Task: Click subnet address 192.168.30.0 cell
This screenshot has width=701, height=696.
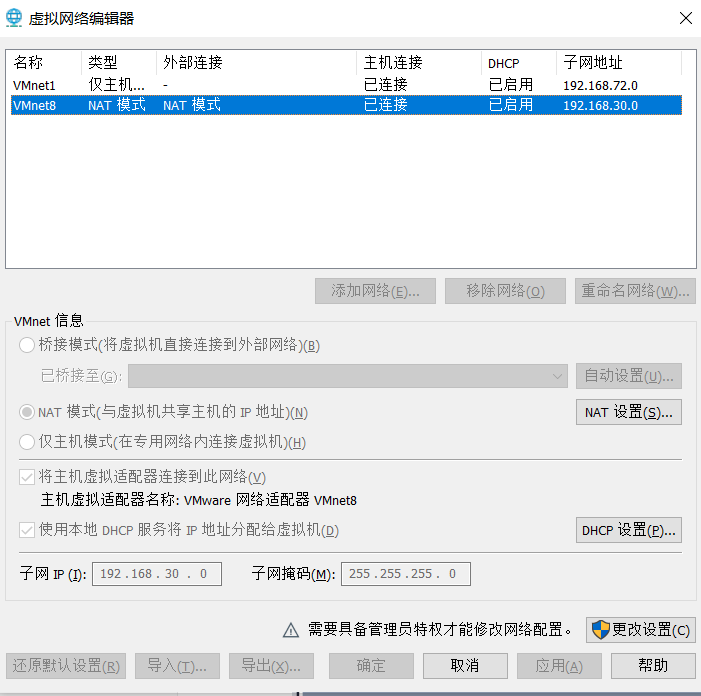Action: (600, 105)
